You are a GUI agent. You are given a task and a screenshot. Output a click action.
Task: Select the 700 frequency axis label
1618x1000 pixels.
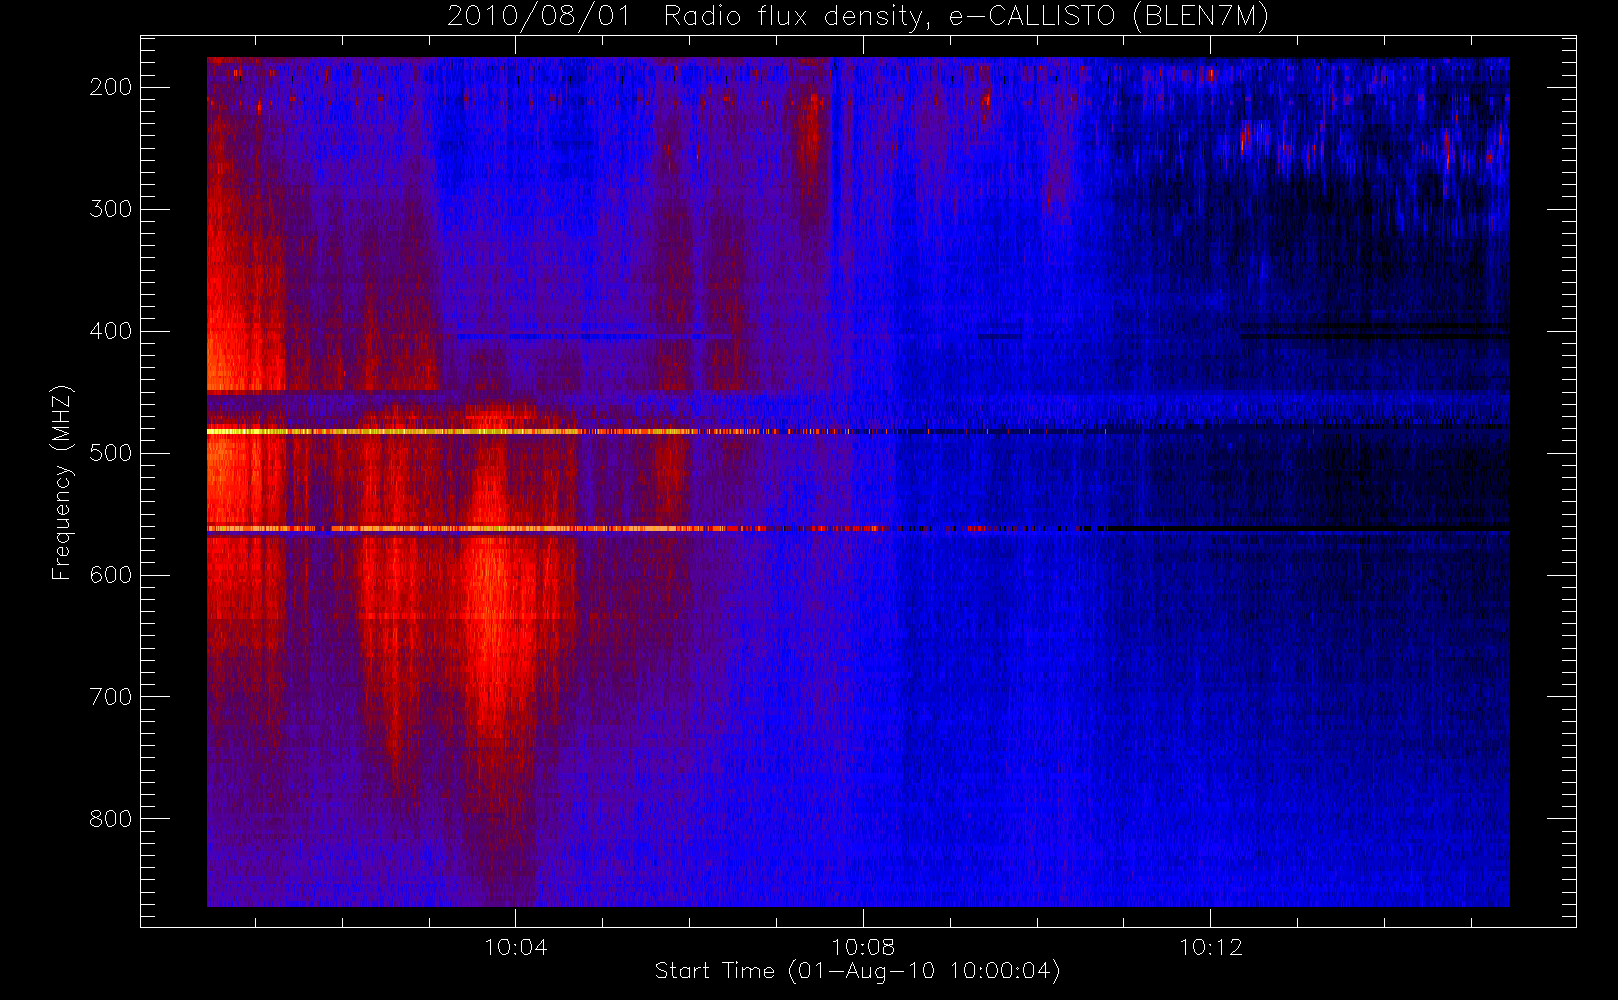coord(110,697)
